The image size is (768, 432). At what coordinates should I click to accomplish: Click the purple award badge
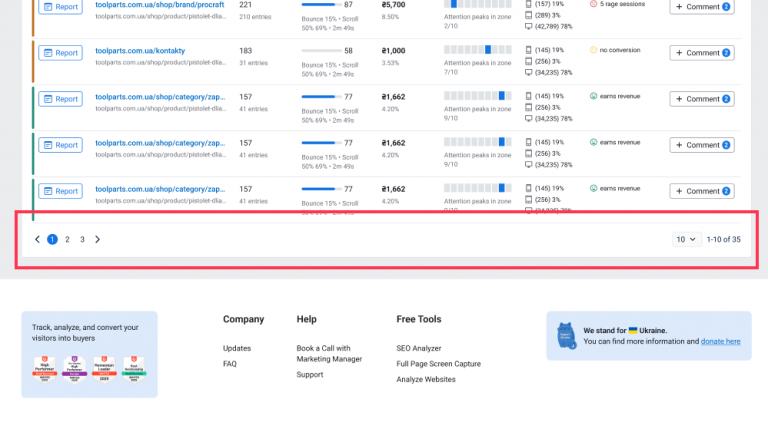pyautogui.click(x=74, y=369)
